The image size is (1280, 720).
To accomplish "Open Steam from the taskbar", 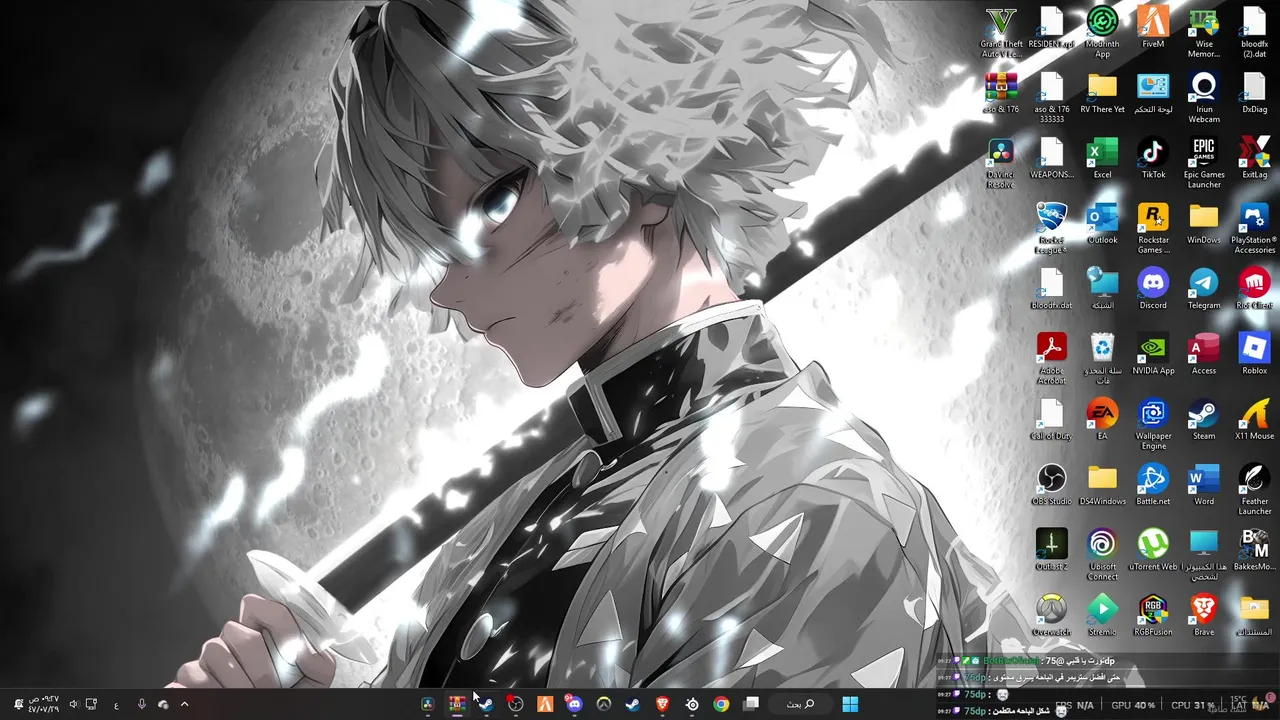I will coord(633,704).
